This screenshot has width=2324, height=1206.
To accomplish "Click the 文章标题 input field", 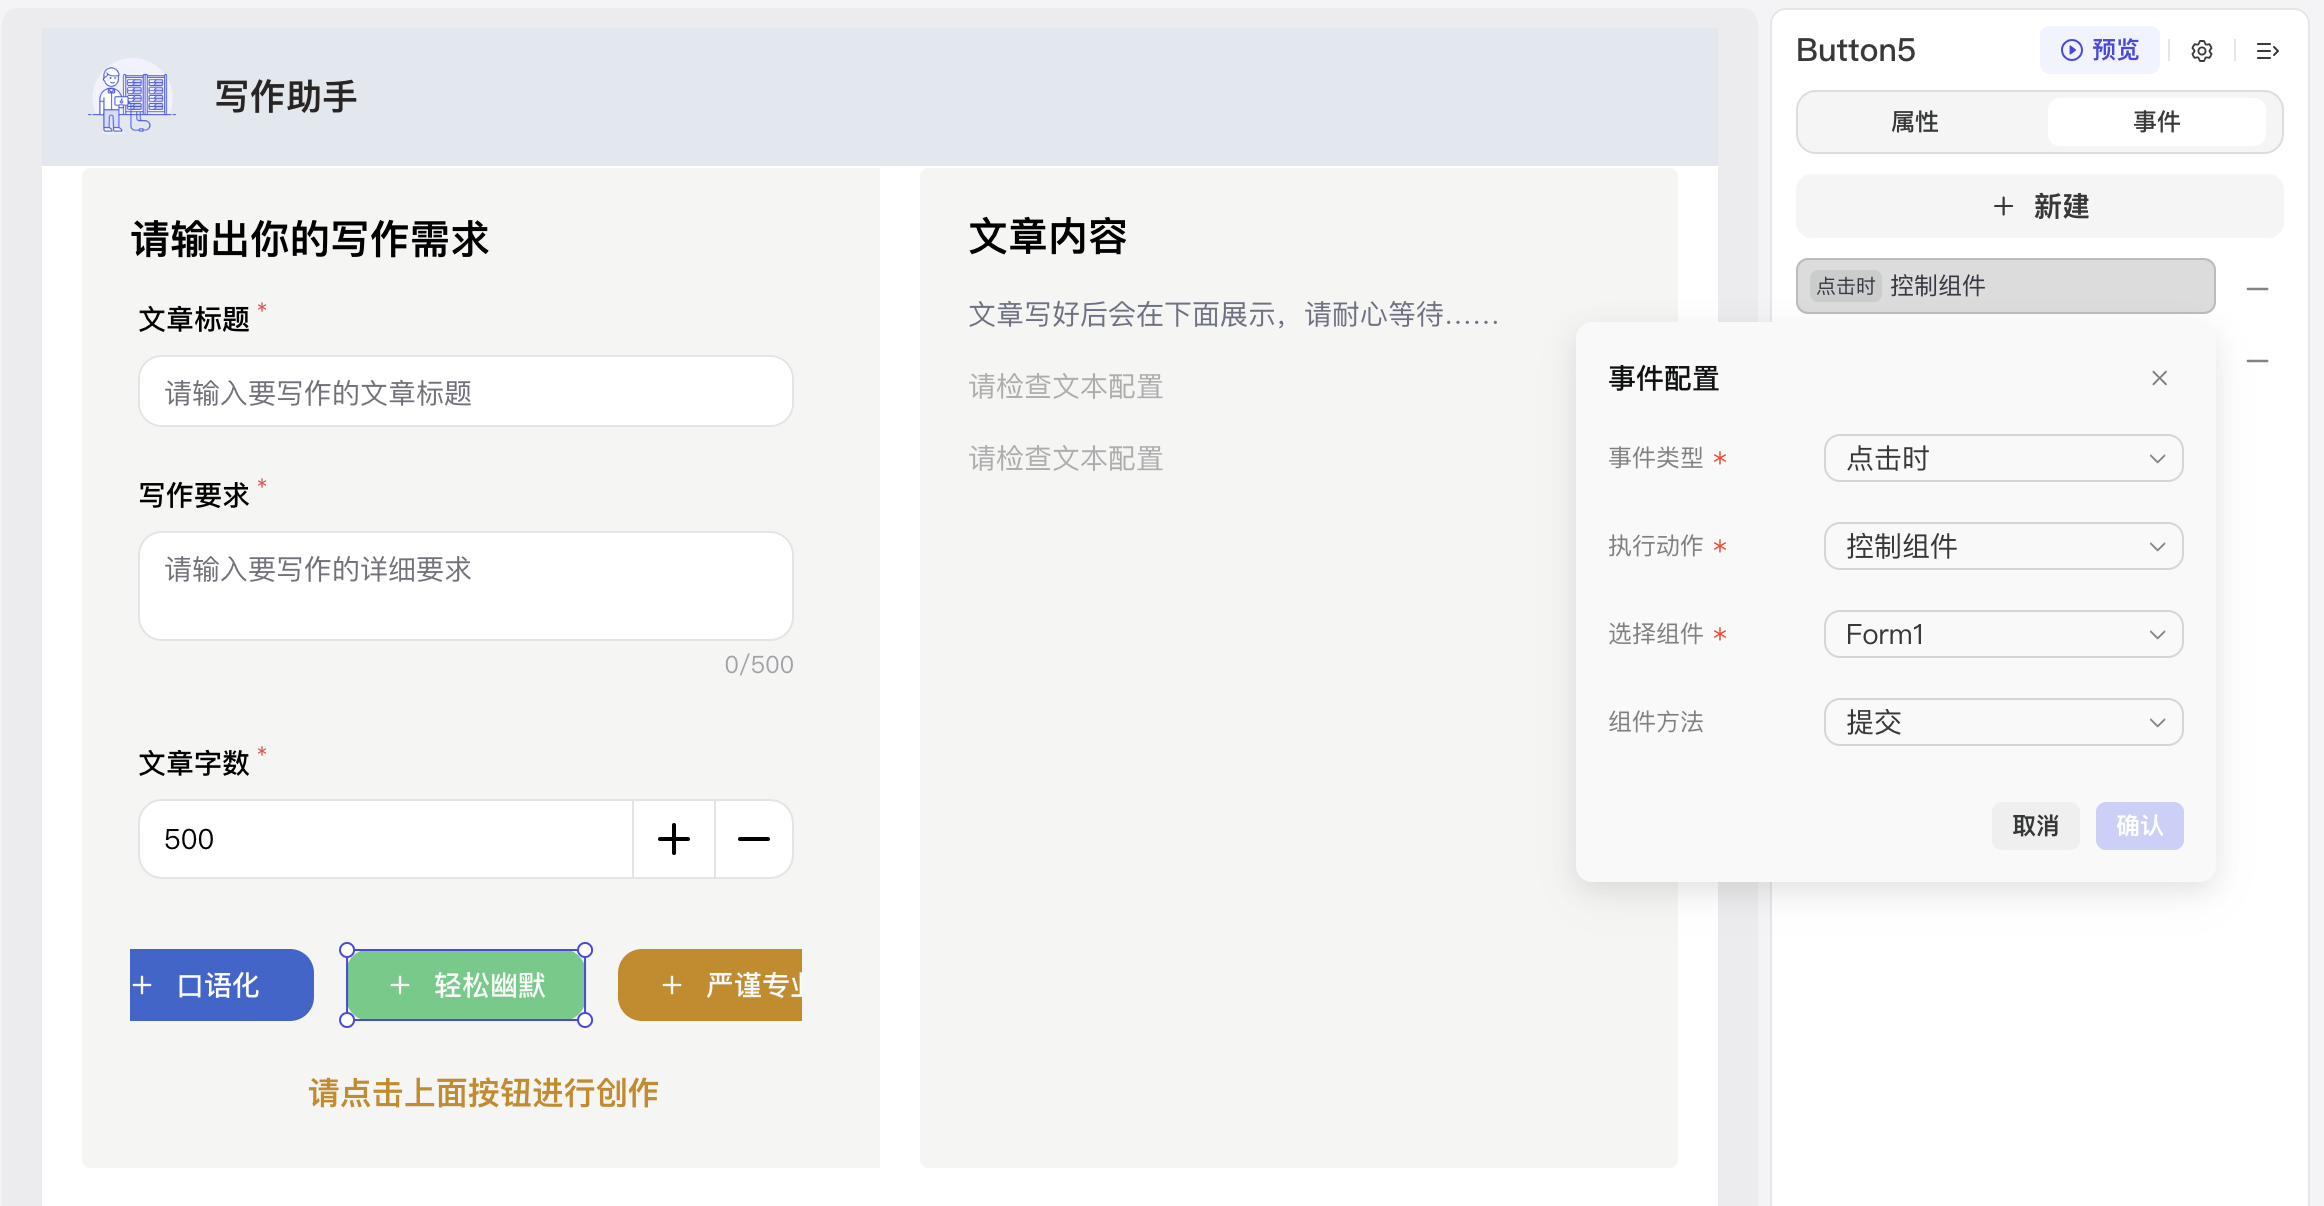I will tap(465, 392).
